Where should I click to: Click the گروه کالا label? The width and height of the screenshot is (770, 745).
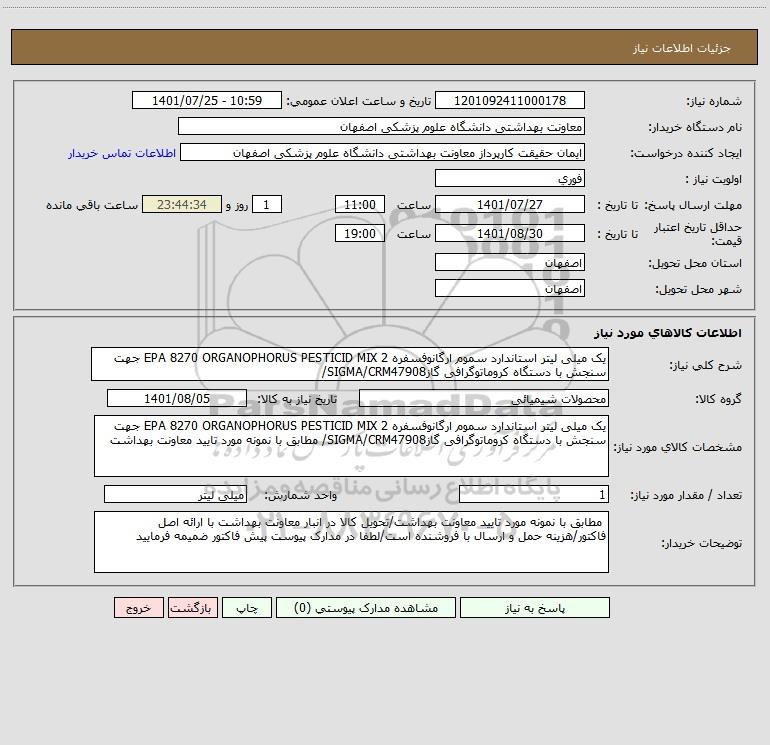click(x=718, y=399)
